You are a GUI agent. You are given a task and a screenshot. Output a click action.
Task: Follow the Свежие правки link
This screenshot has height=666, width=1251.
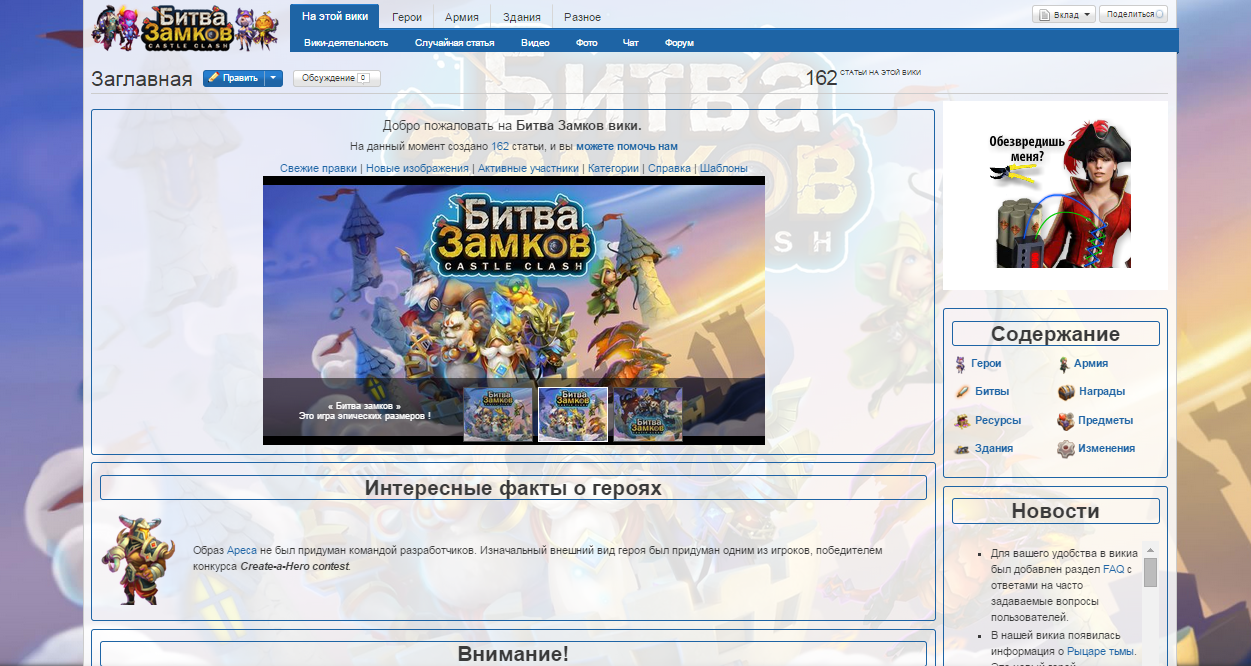click(318, 168)
